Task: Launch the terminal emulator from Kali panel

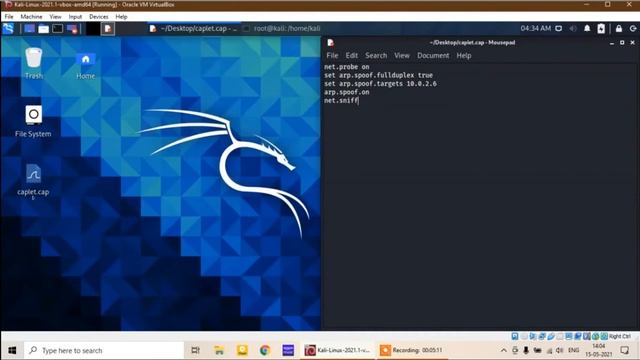Action: 58,29
